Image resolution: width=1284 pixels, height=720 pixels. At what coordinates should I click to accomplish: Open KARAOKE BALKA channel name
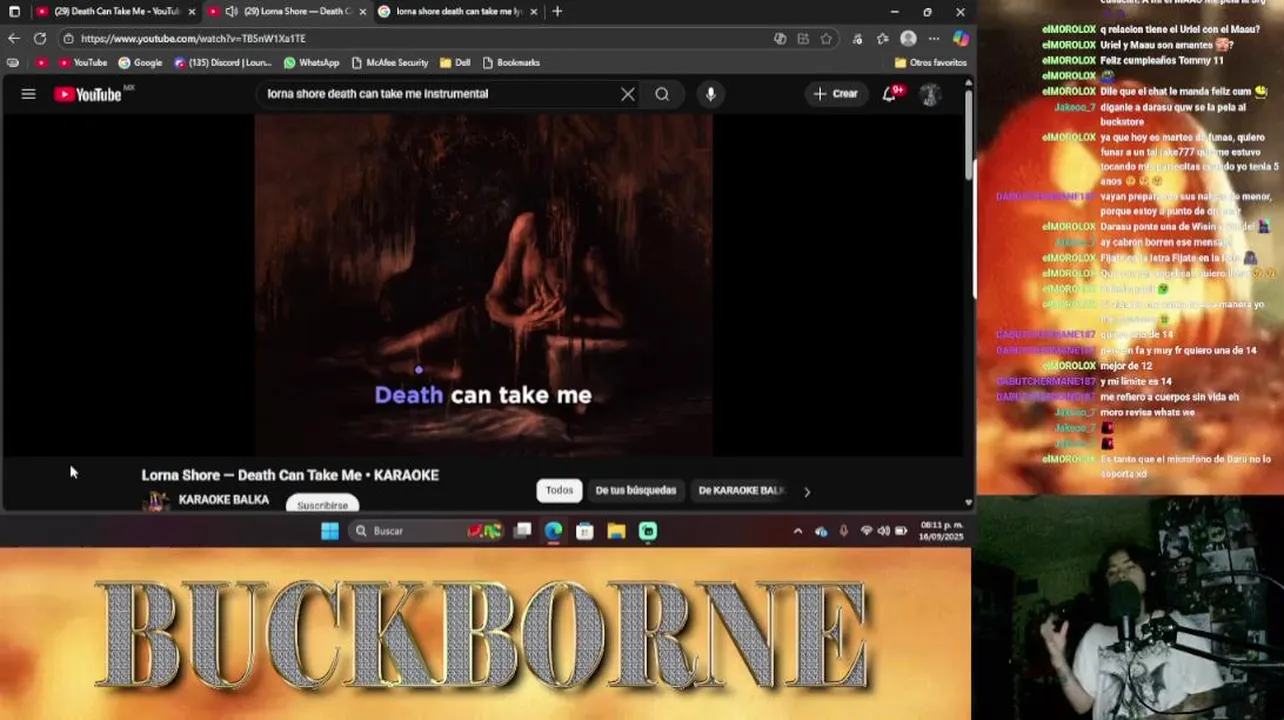[x=223, y=500]
